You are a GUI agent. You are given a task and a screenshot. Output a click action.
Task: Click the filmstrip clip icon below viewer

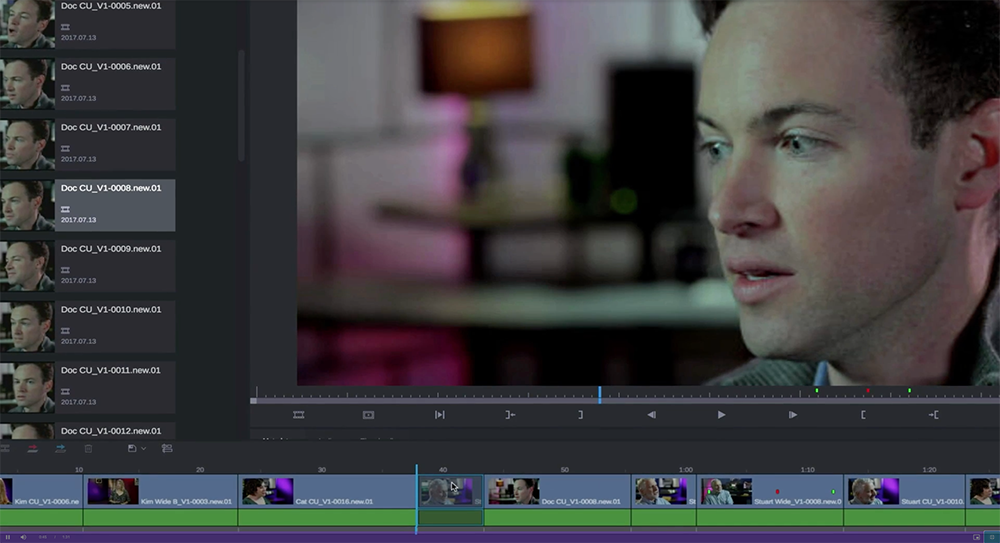[x=298, y=415]
